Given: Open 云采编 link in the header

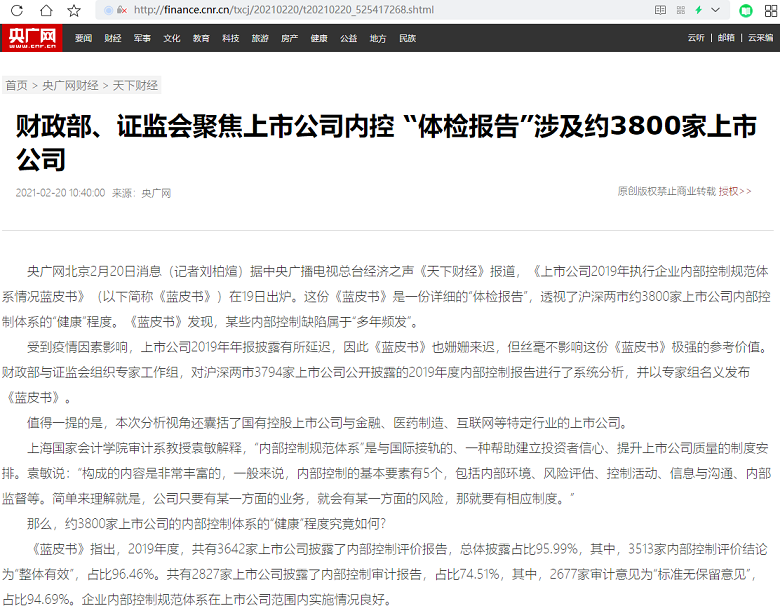Looking at the screenshot, I should (760, 39).
